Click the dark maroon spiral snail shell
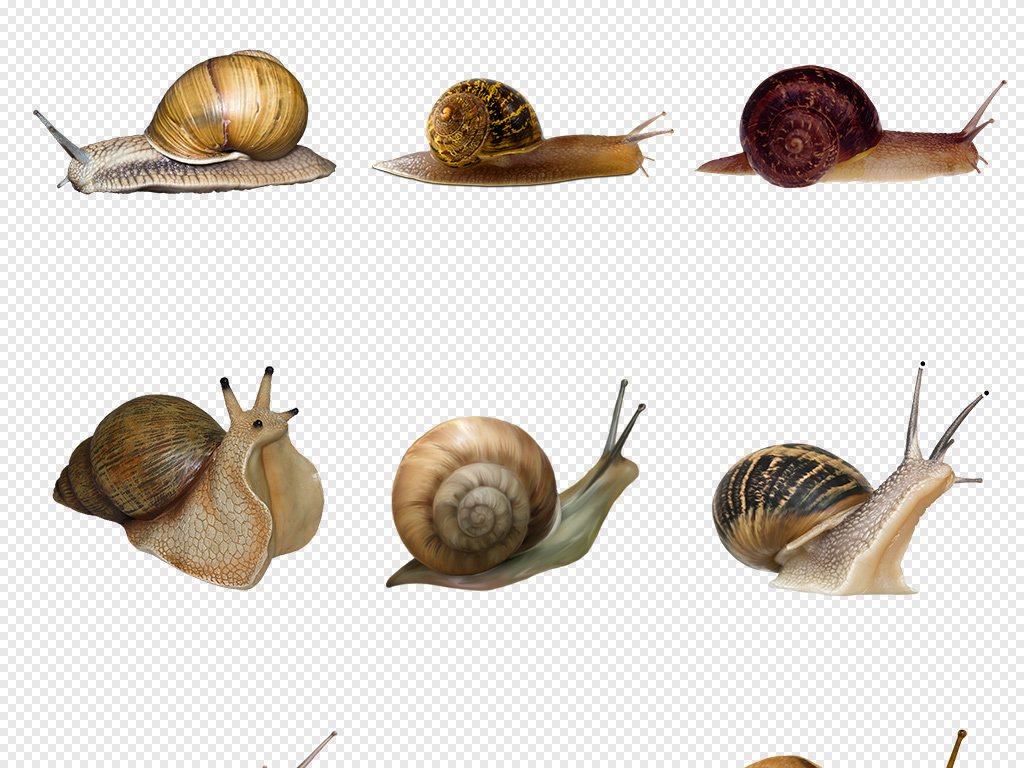 807,127
